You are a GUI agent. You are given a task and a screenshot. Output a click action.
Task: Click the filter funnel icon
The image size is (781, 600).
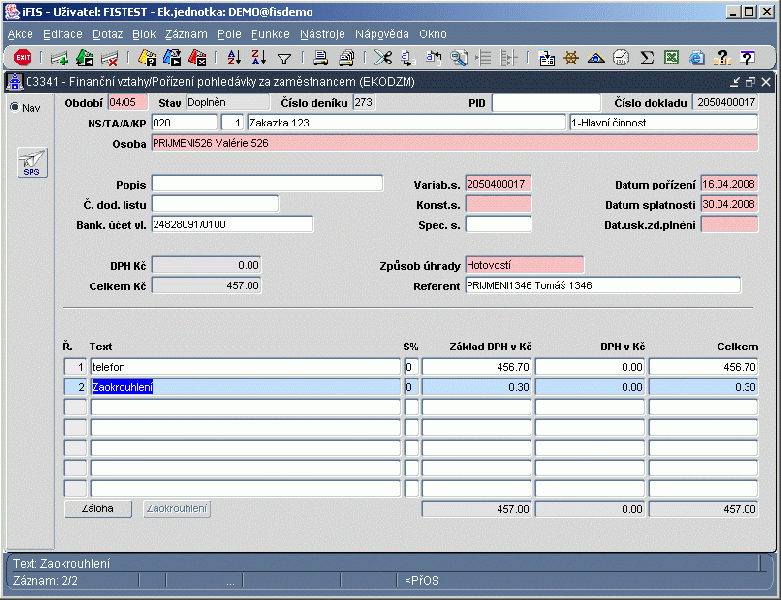284,59
